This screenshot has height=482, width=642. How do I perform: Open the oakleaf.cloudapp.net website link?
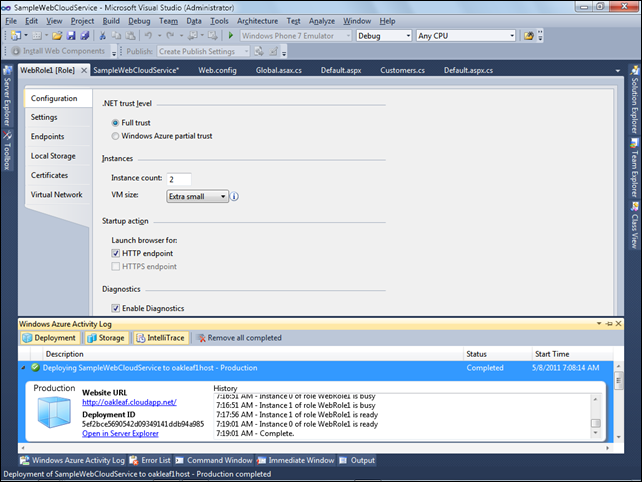click(x=128, y=402)
